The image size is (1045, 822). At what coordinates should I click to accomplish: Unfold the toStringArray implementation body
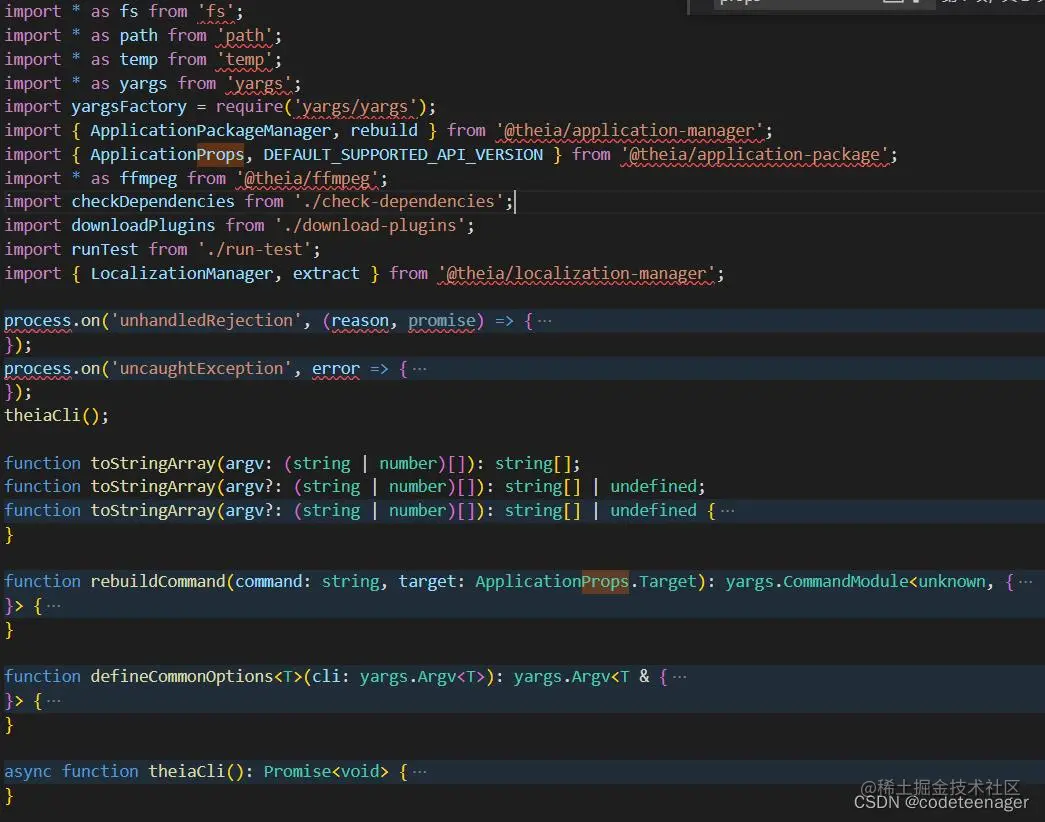728,511
